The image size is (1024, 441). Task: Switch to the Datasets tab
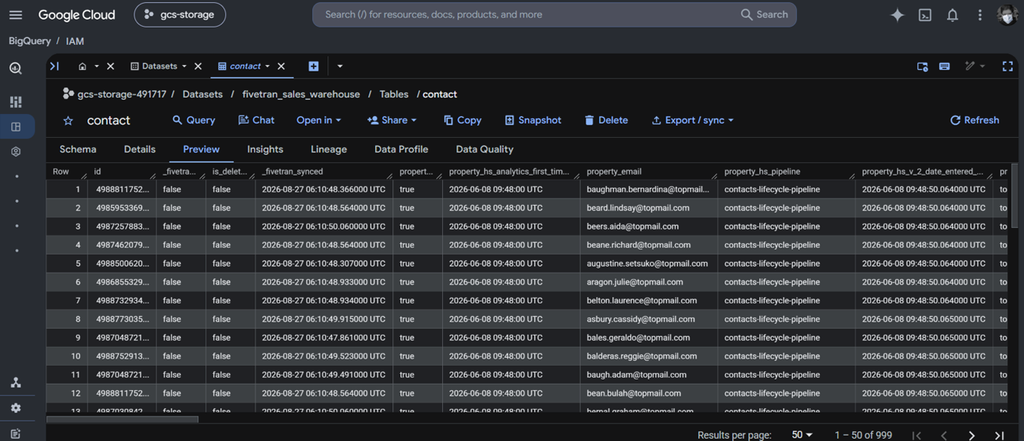[x=154, y=66]
